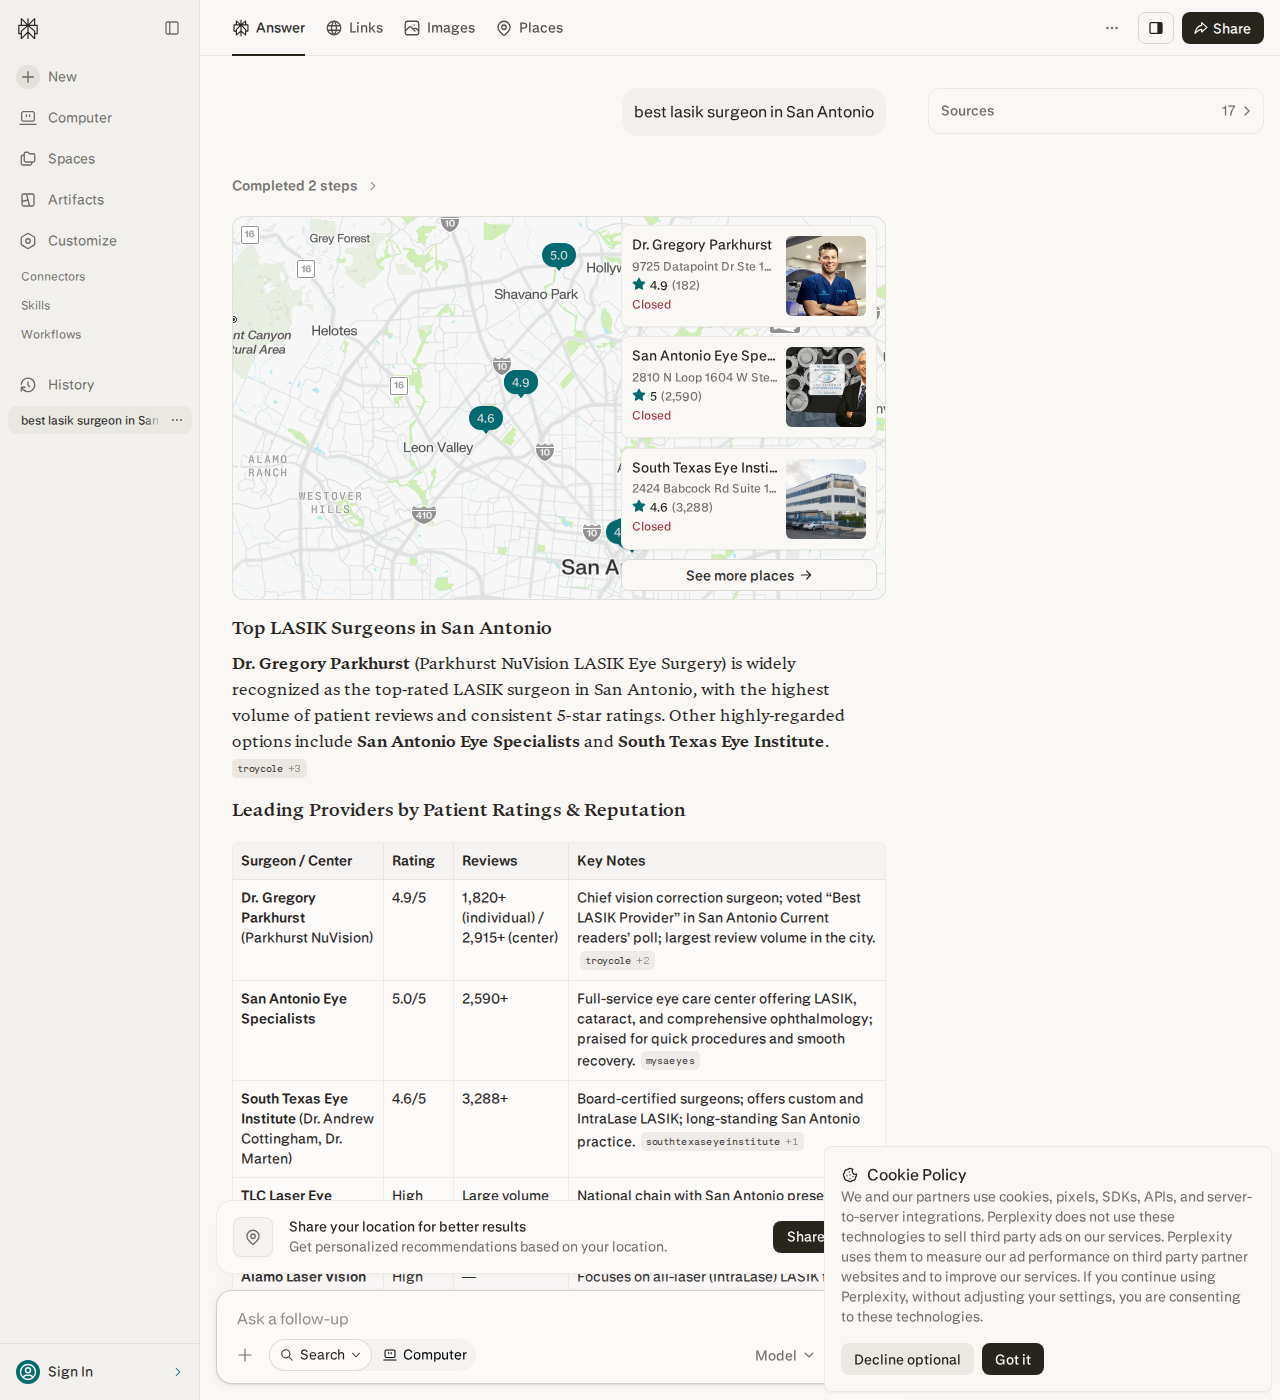Open Artifacts in the sidebar
1280x1400 pixels.
point(62,200)
